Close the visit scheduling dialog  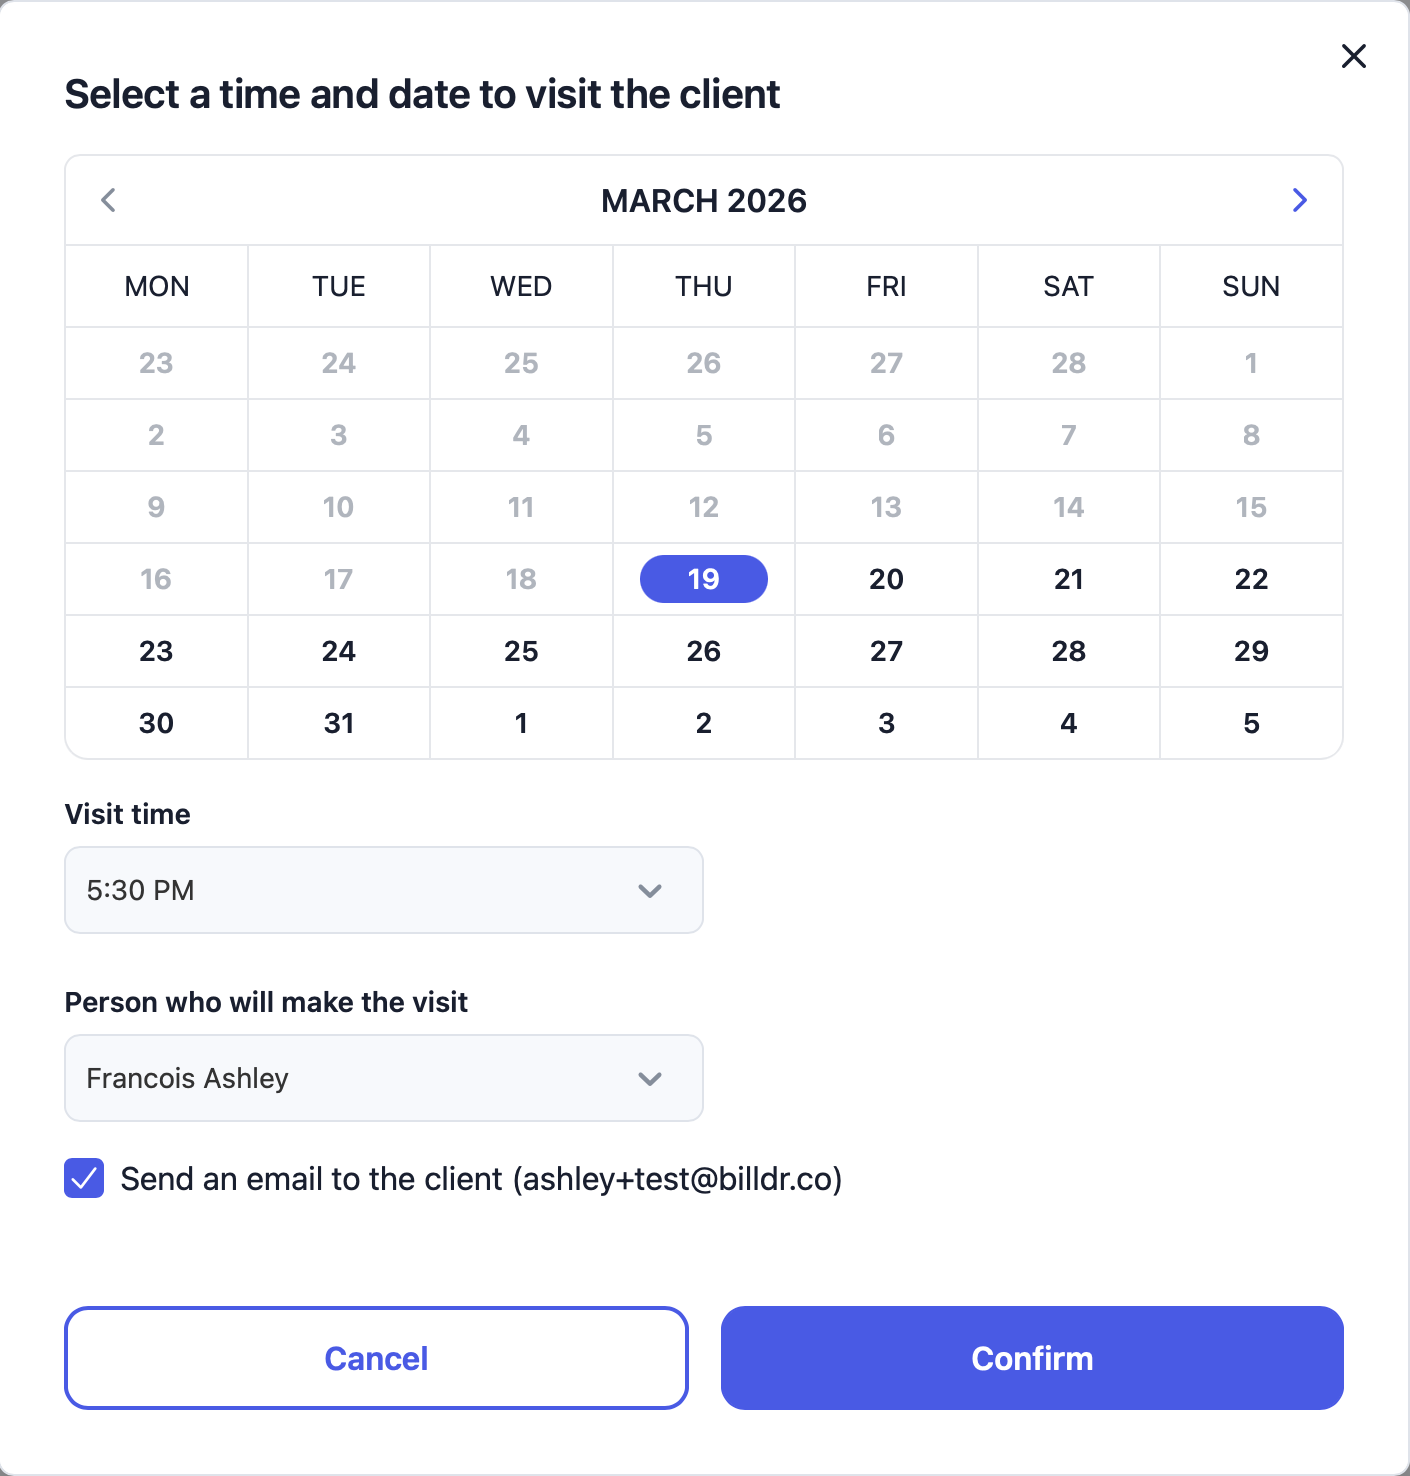coord(1354,56)
